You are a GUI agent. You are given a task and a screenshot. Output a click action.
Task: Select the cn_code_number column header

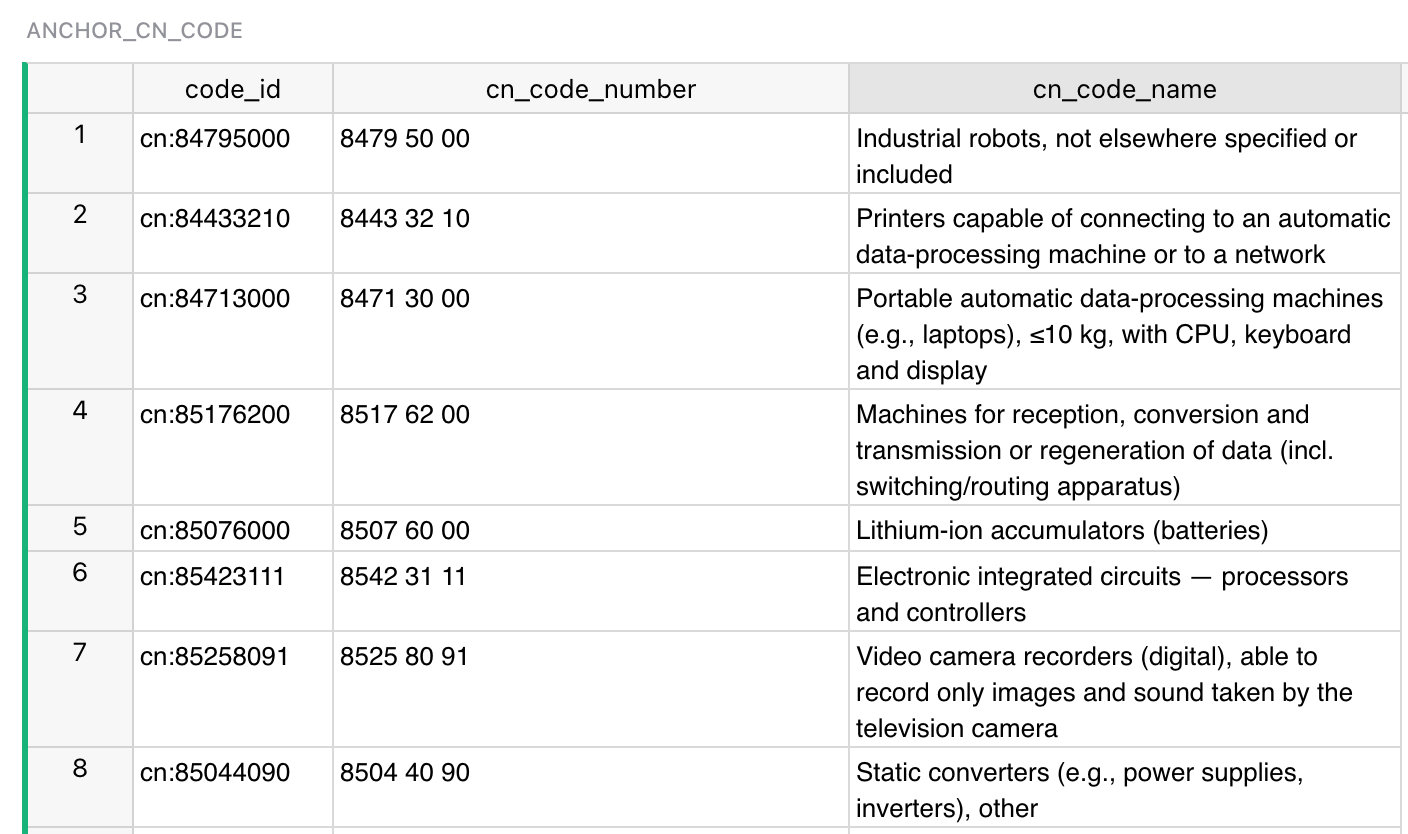590,89
